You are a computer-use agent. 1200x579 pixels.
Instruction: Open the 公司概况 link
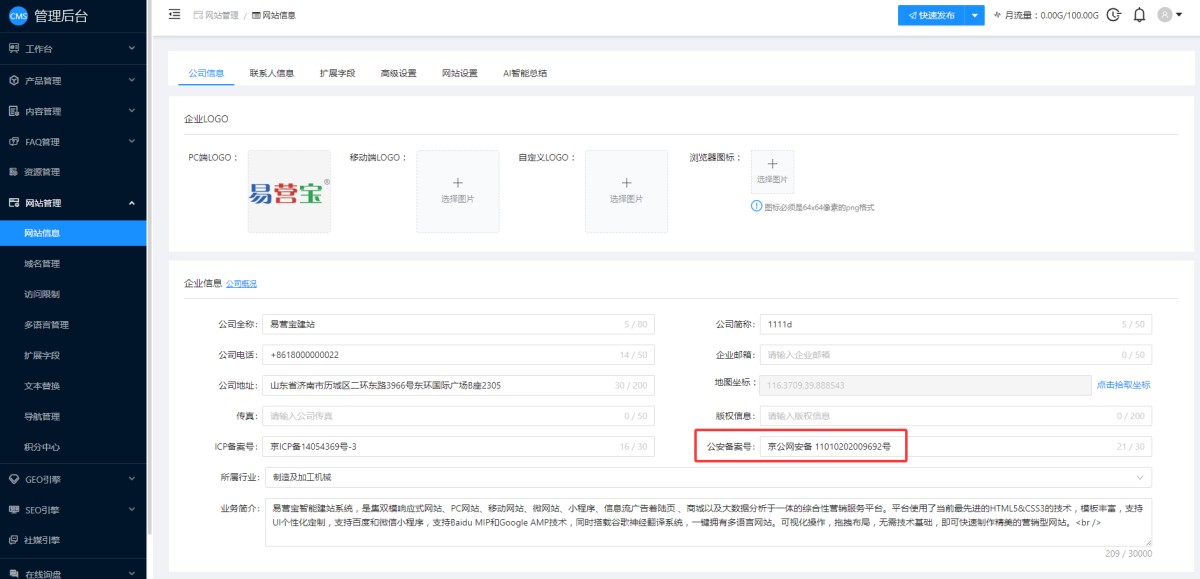pos(241,284)
